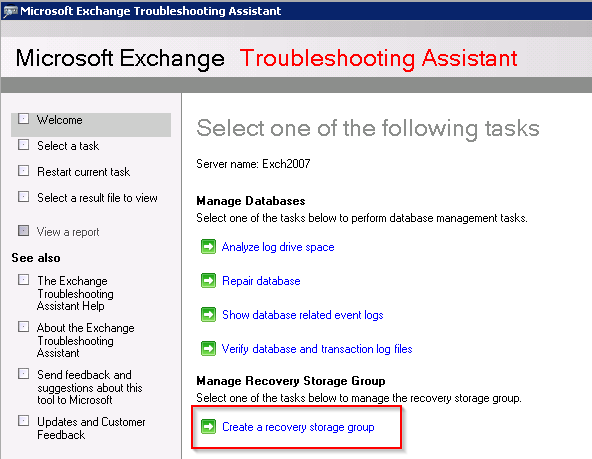
Task: Open Verify database and transaction log files link
Action: coord(317,349)
